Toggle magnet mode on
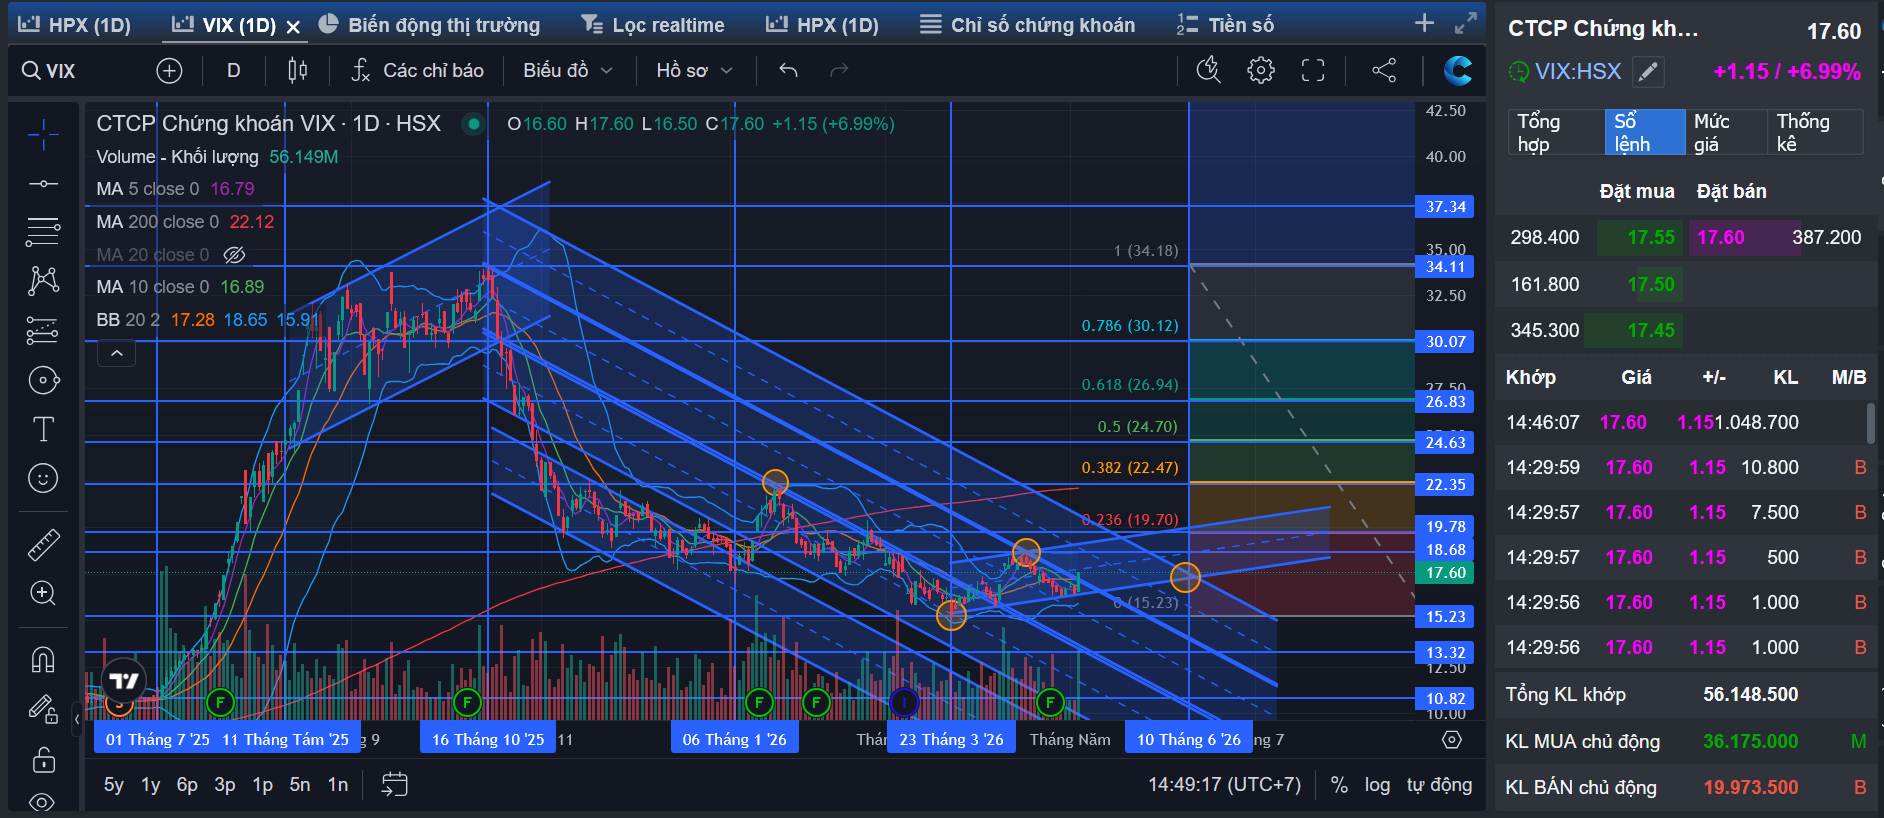The width and height of the screenshot is (1884, 818). coord(43,660)
